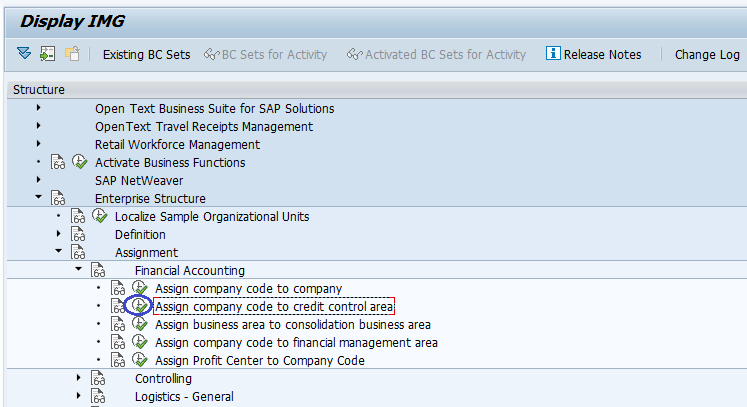Expand Retail Workforce Management node
747x407 pixels.
coord(39,144)
